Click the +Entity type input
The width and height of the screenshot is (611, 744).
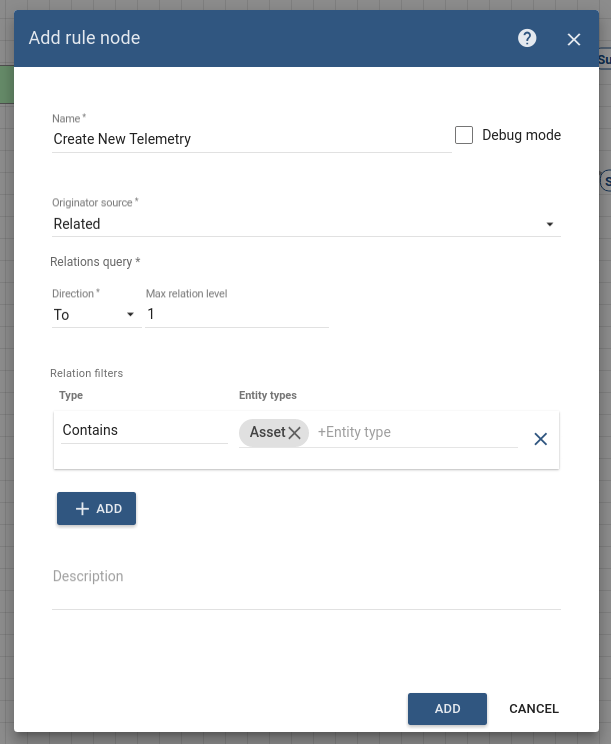point(415,432)
